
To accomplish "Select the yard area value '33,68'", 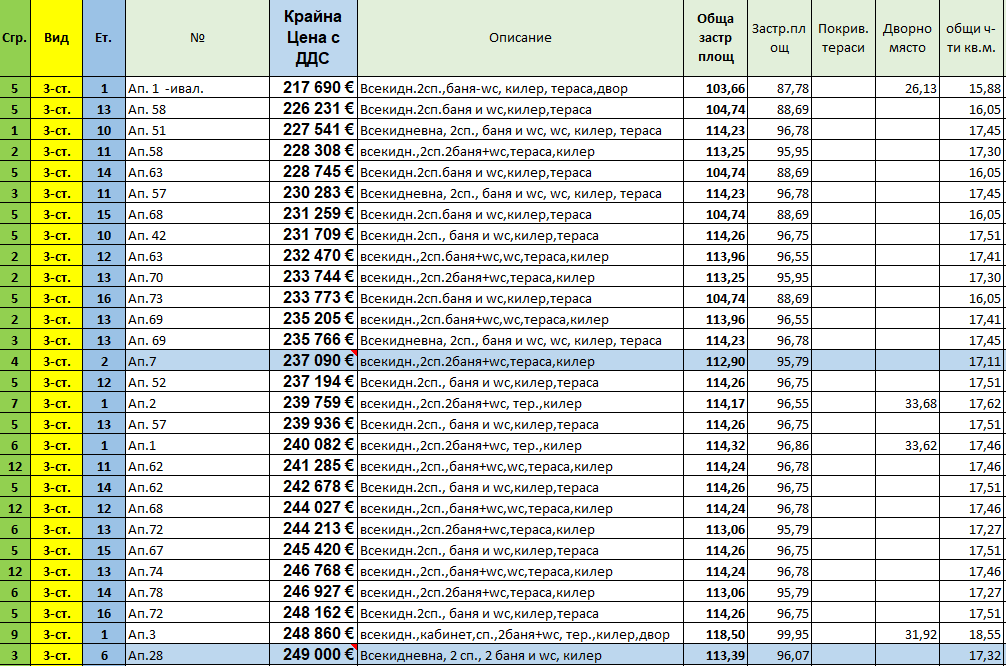I will pyautogui.click(x=907, y=404).
